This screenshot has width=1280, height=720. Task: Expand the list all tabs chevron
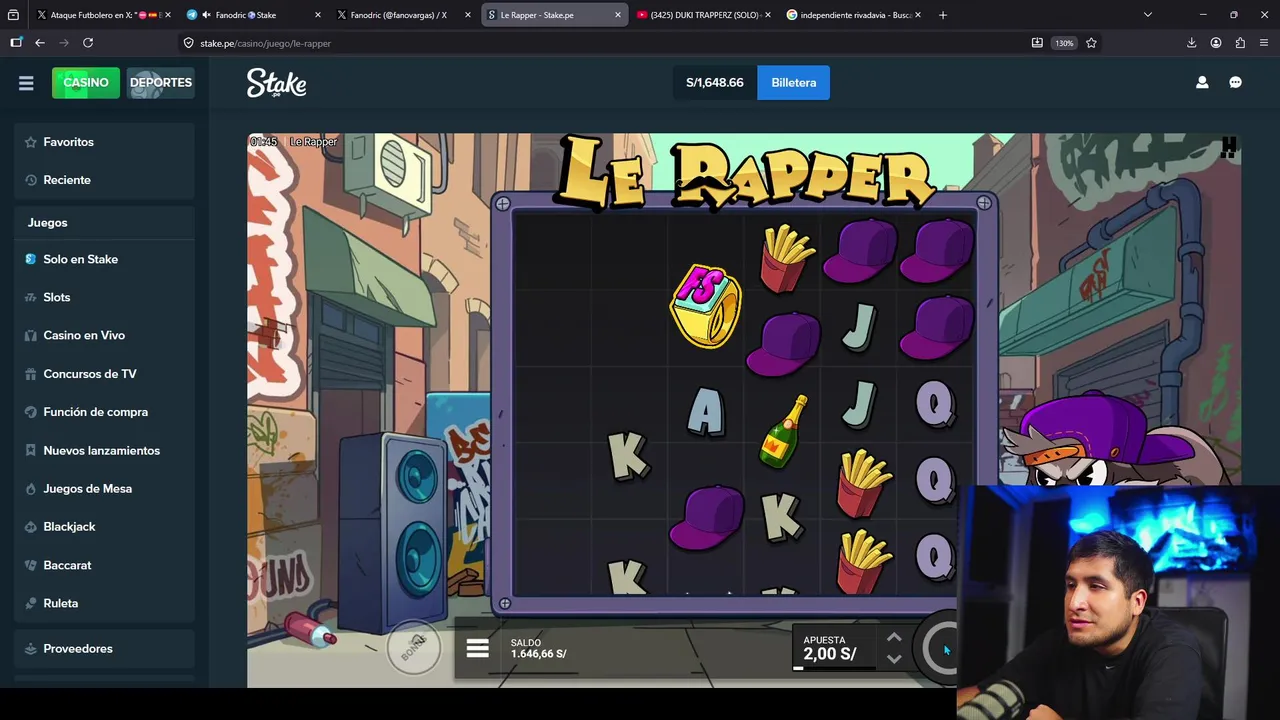click(x=1147, y=15)
